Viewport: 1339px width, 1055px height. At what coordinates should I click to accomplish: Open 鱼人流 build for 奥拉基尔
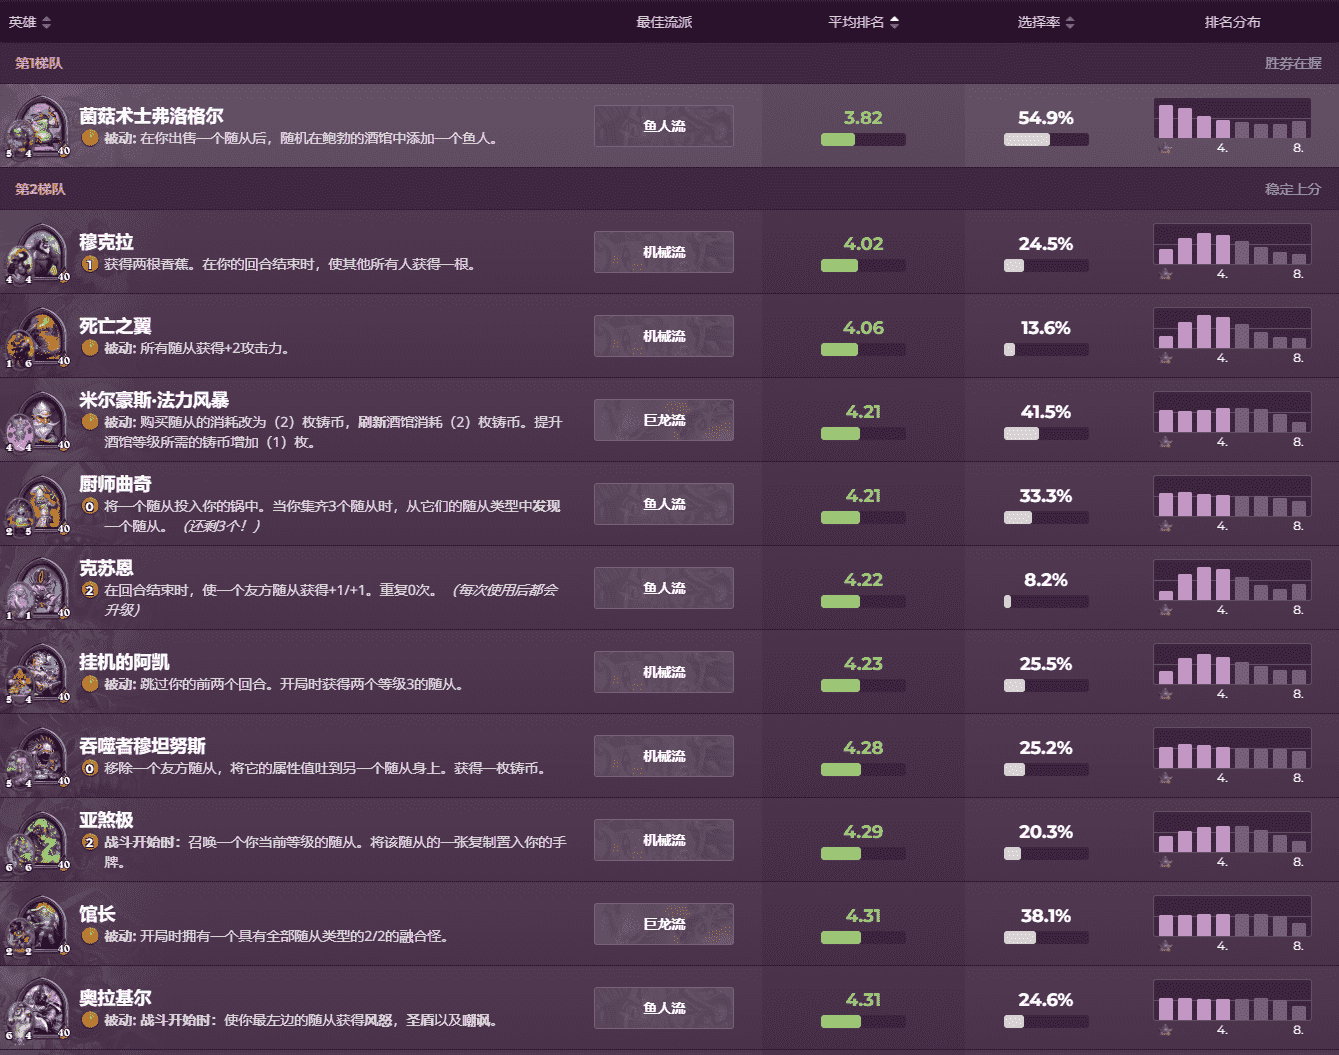pos(664,1008)
